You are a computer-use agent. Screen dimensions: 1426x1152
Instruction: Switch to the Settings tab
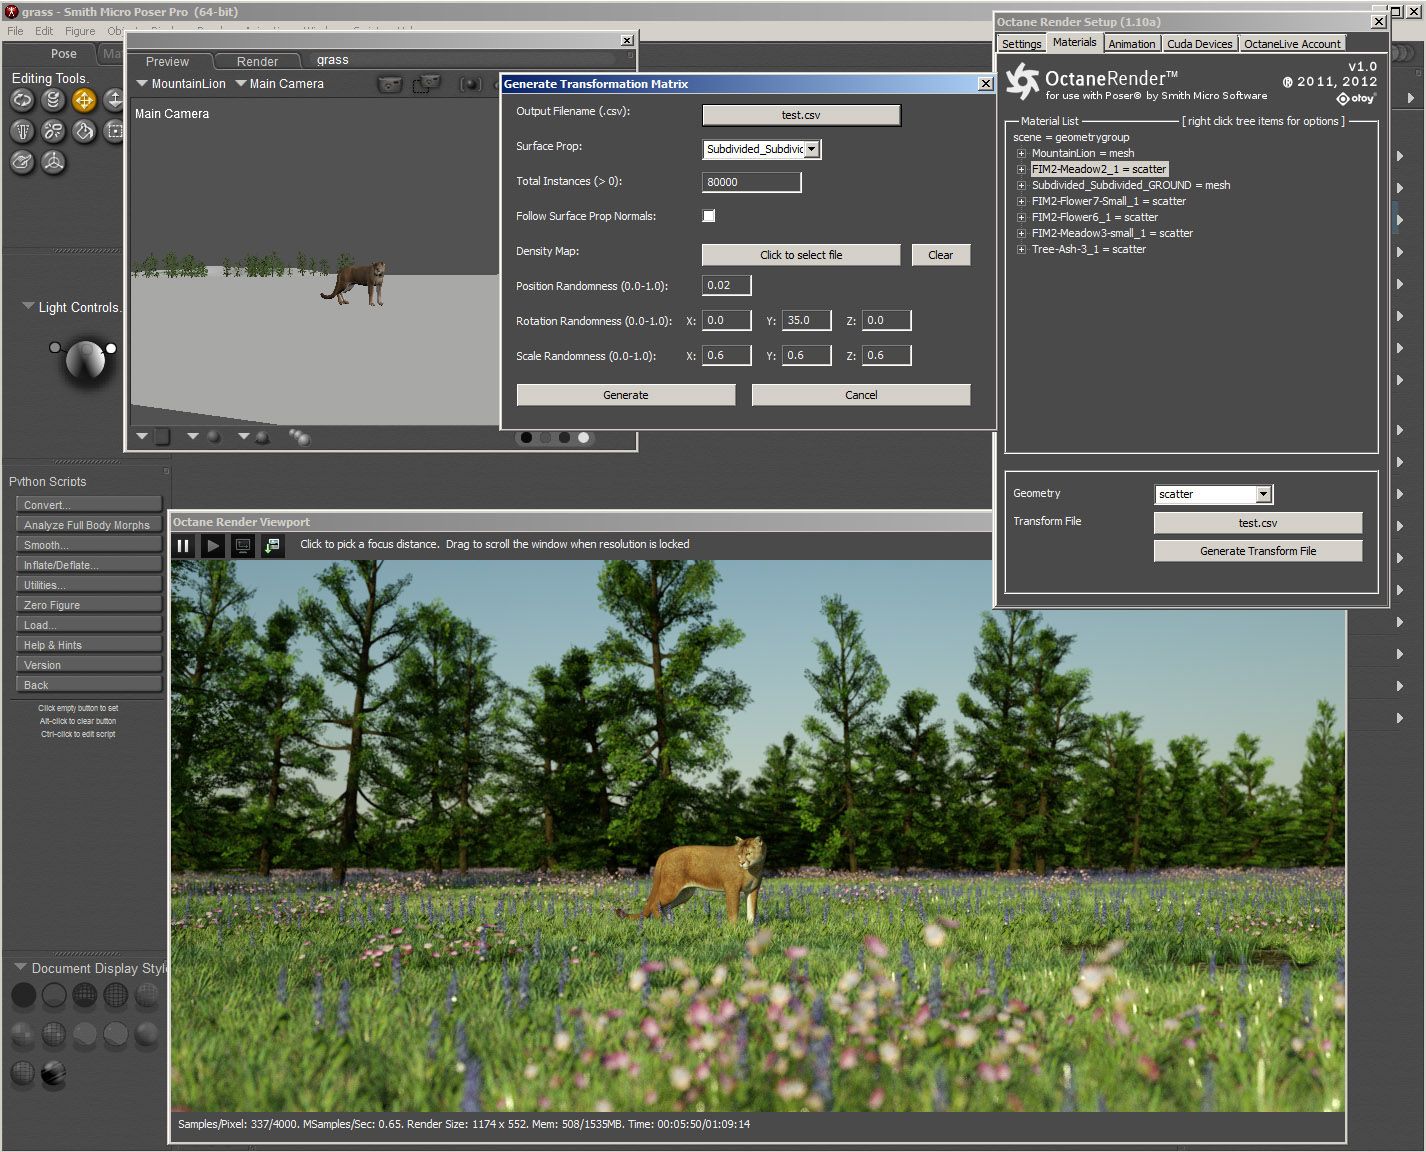click(1021, 44)
